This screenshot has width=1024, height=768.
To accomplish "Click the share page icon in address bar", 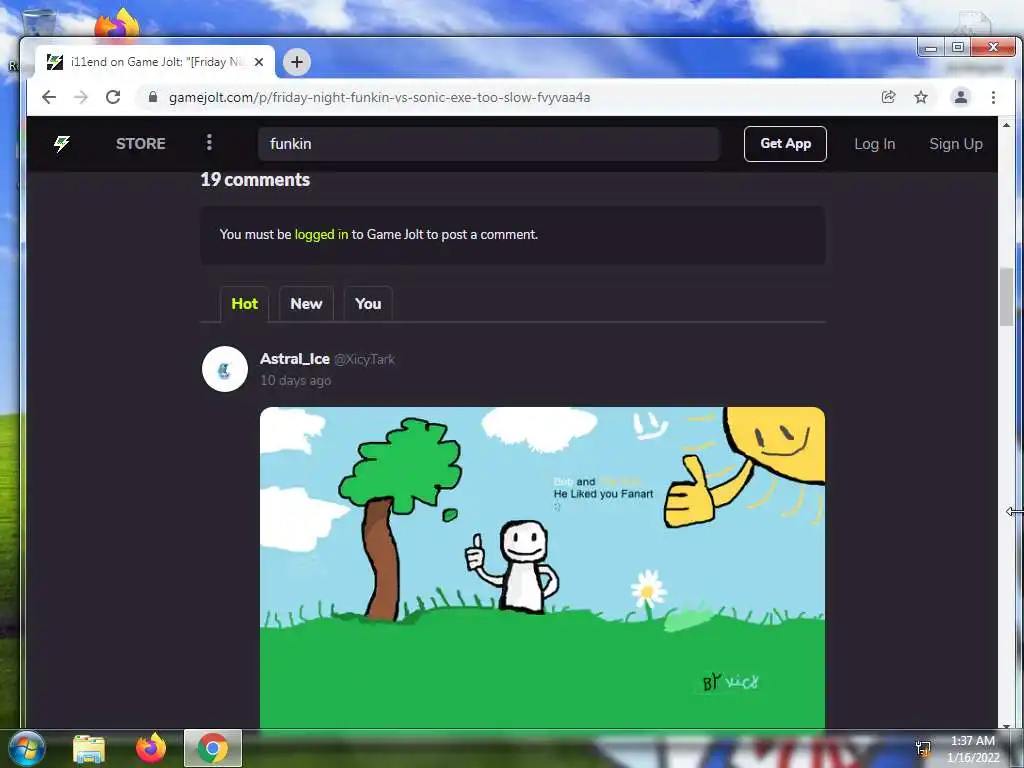I will (888, 97).
